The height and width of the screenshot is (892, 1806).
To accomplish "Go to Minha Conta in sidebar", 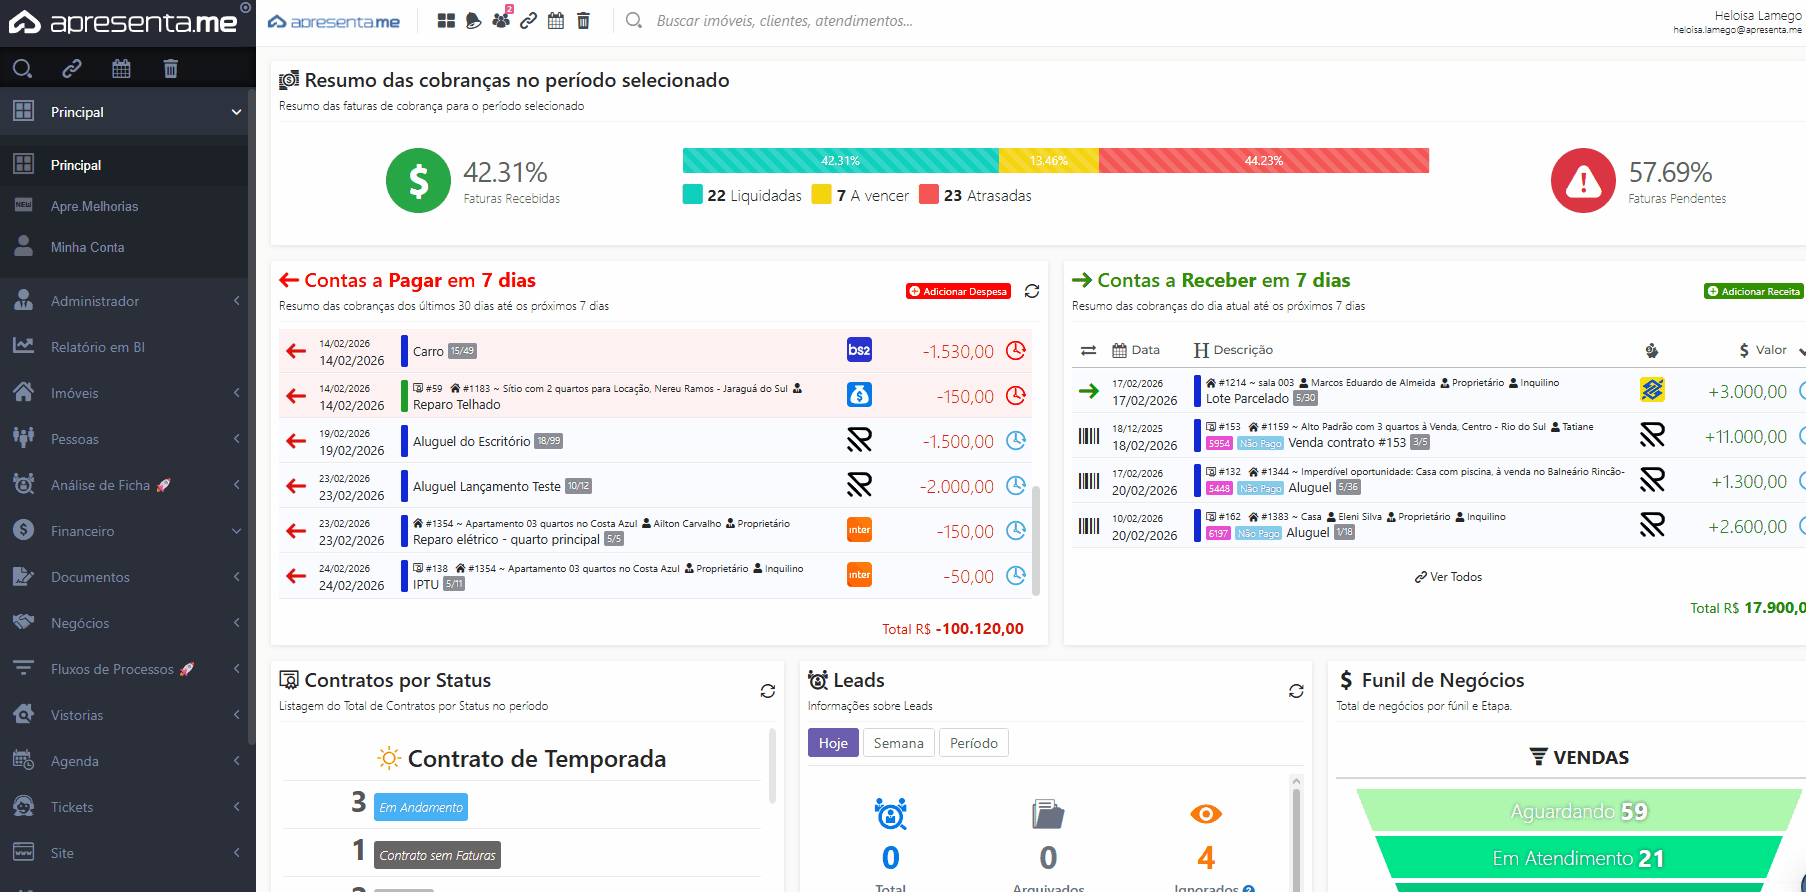I will [x=87, y=247].
